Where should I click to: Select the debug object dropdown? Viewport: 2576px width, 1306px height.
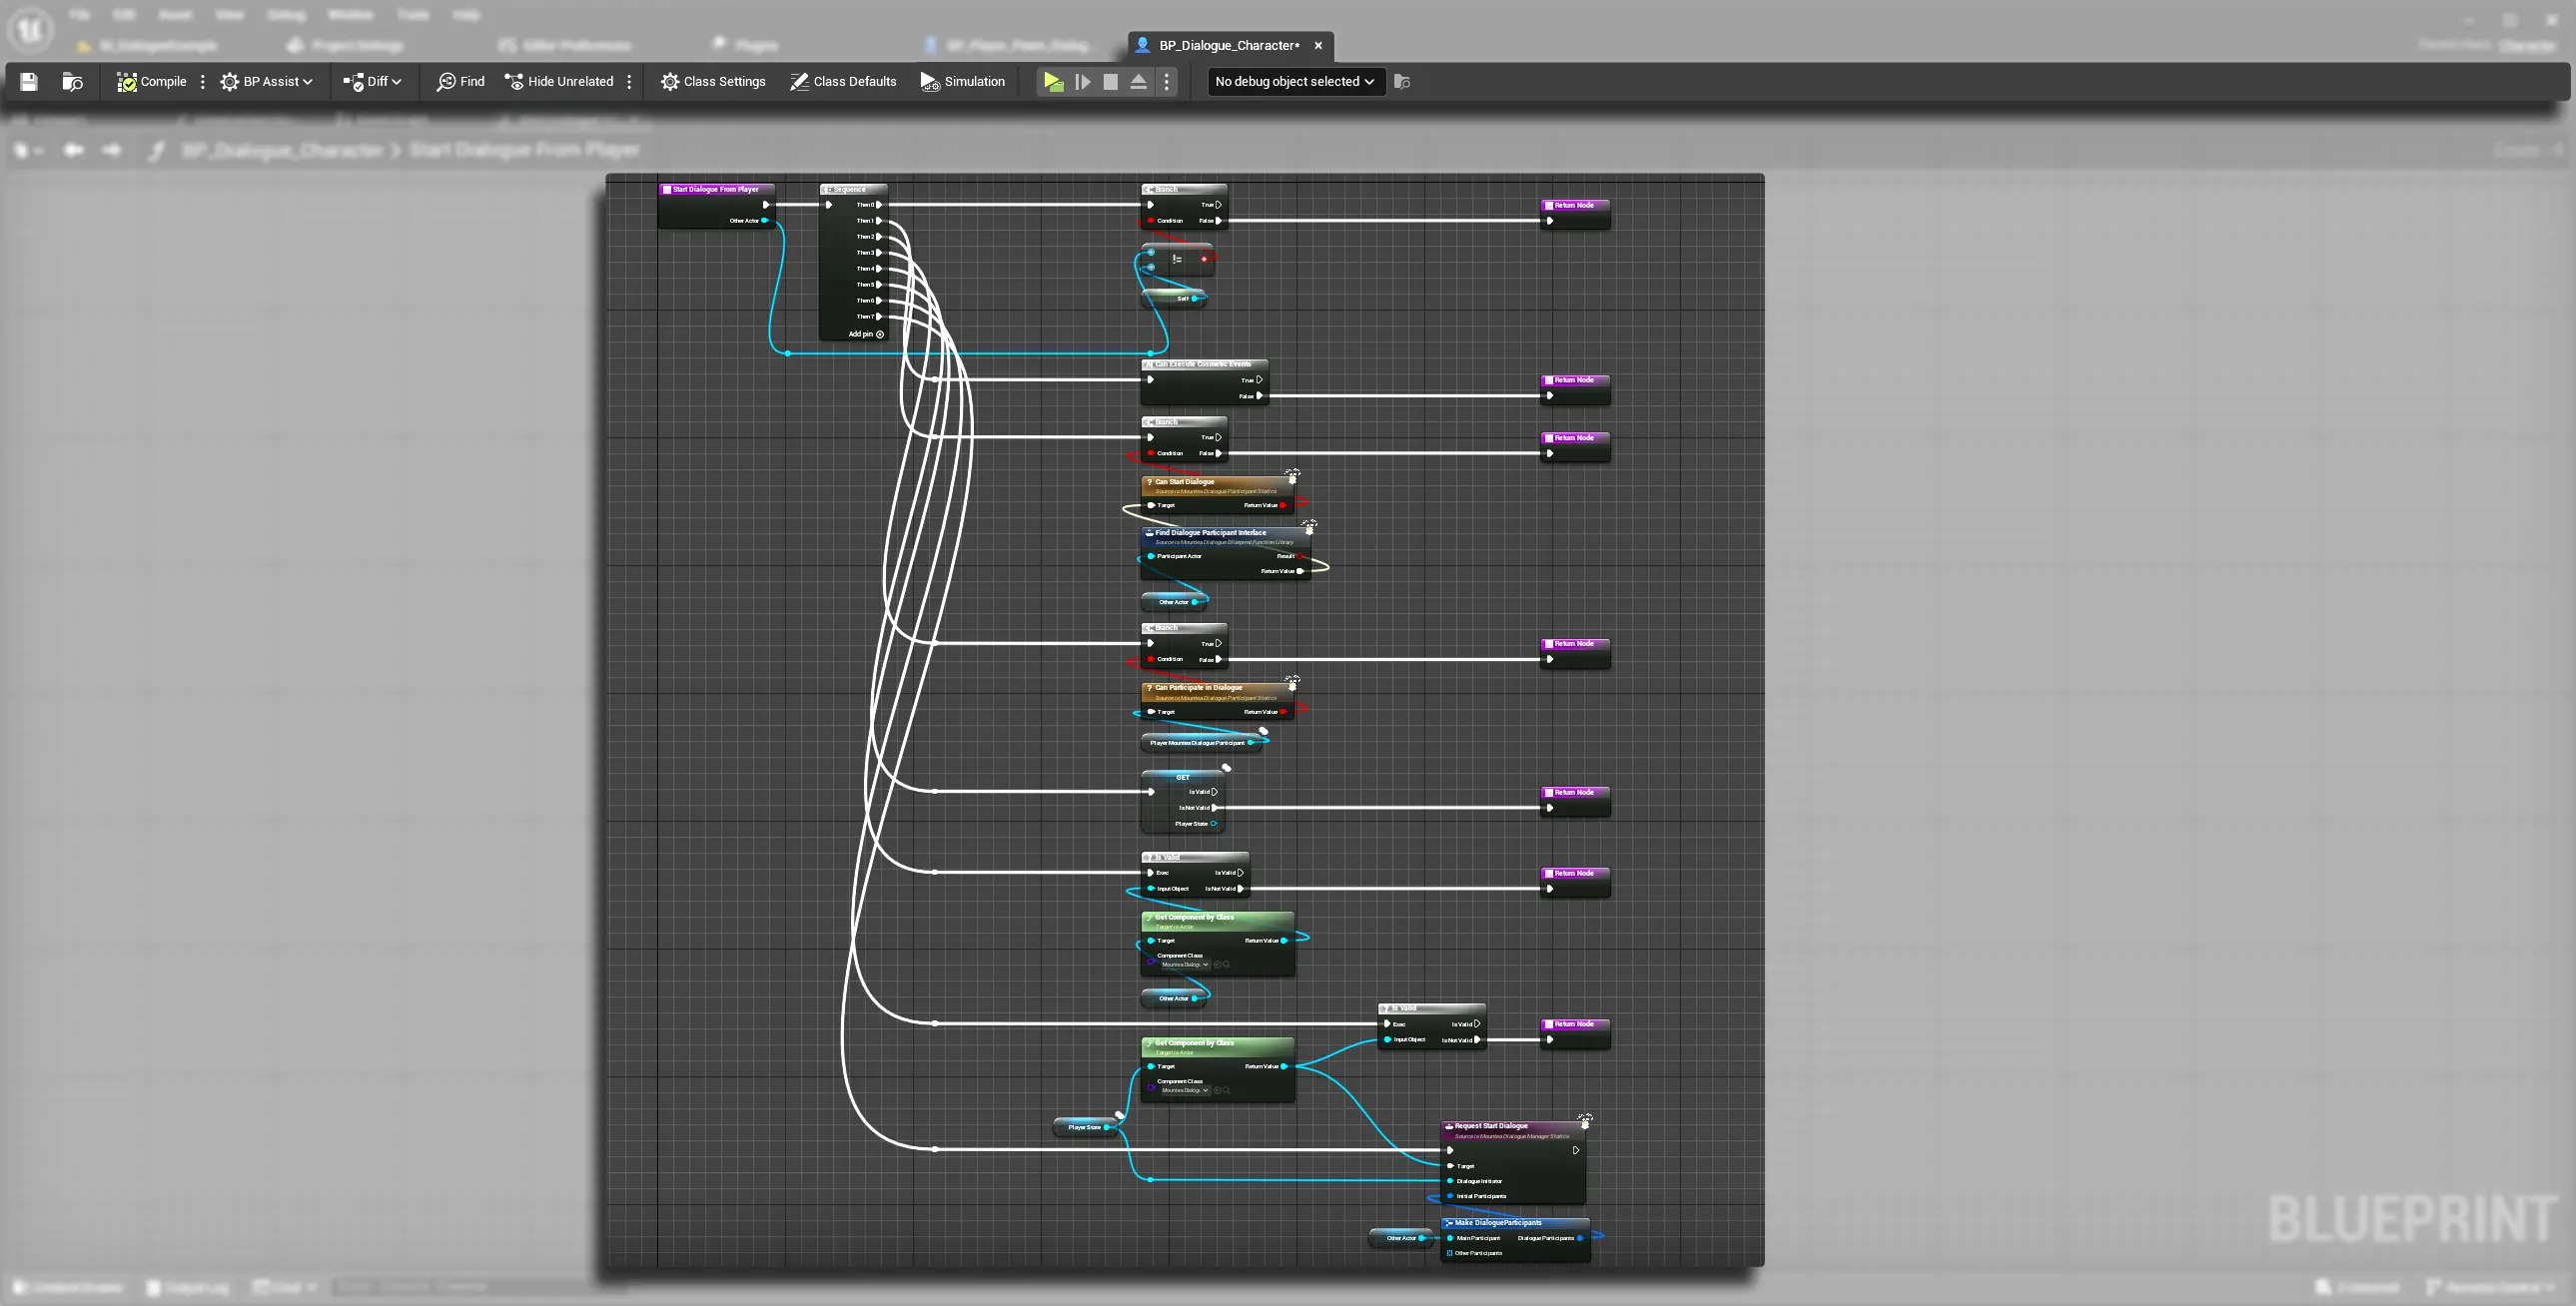click(x=1294, y=82)
